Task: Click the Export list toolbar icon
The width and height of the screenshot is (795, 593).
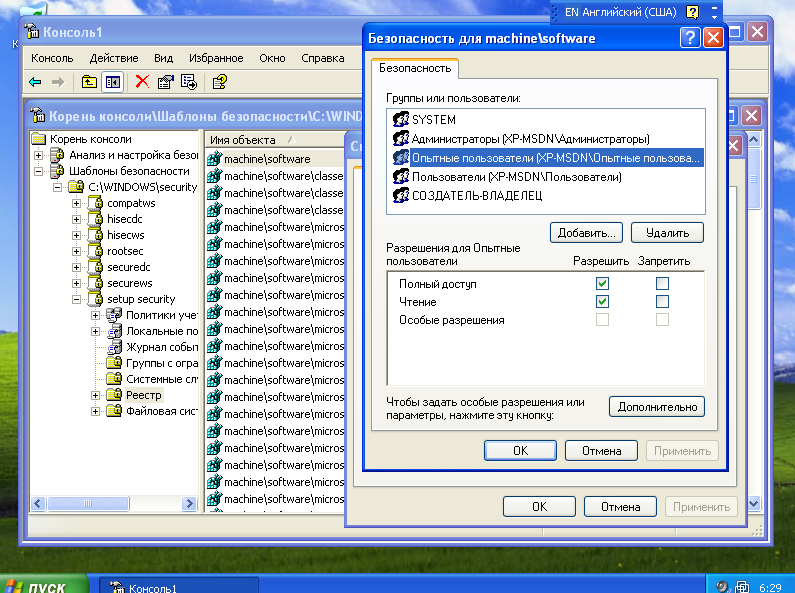Action: (189, 82)
